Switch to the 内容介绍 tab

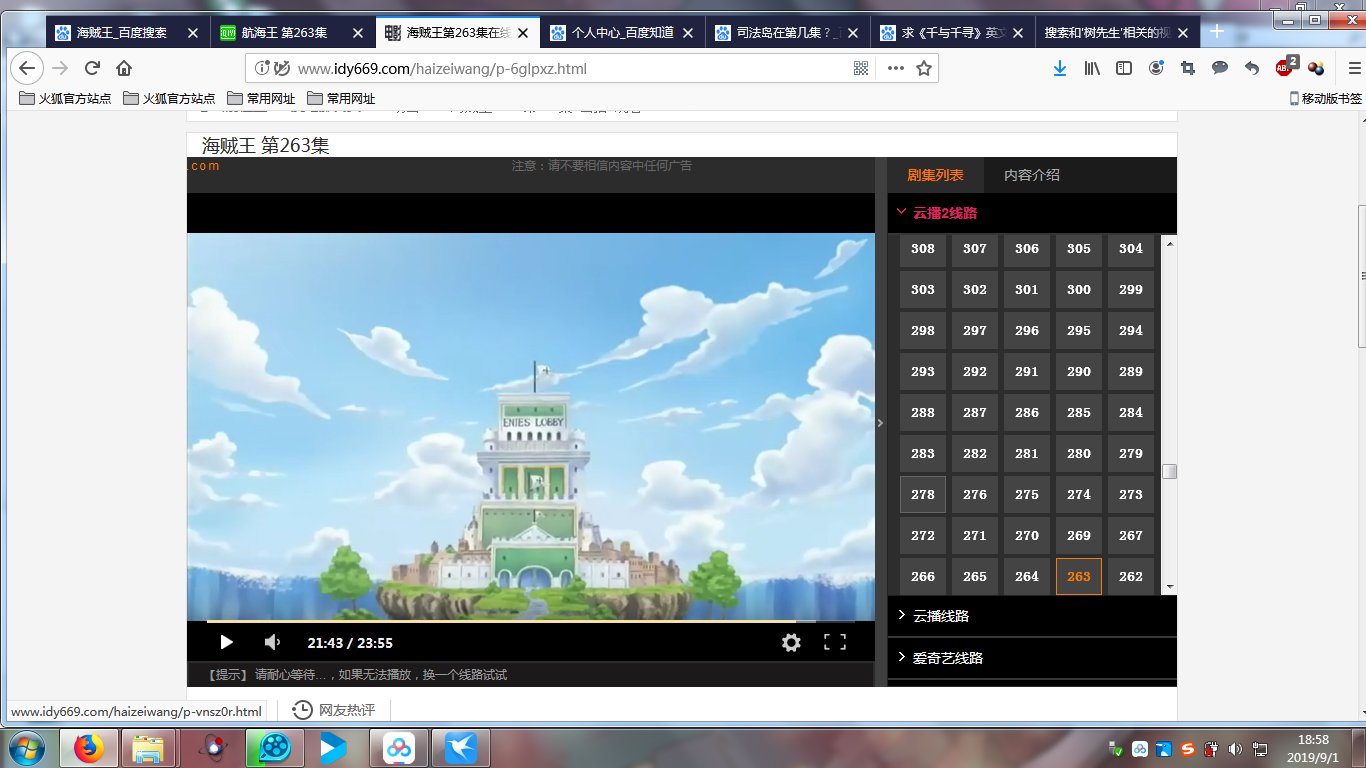click(1032, 175)
